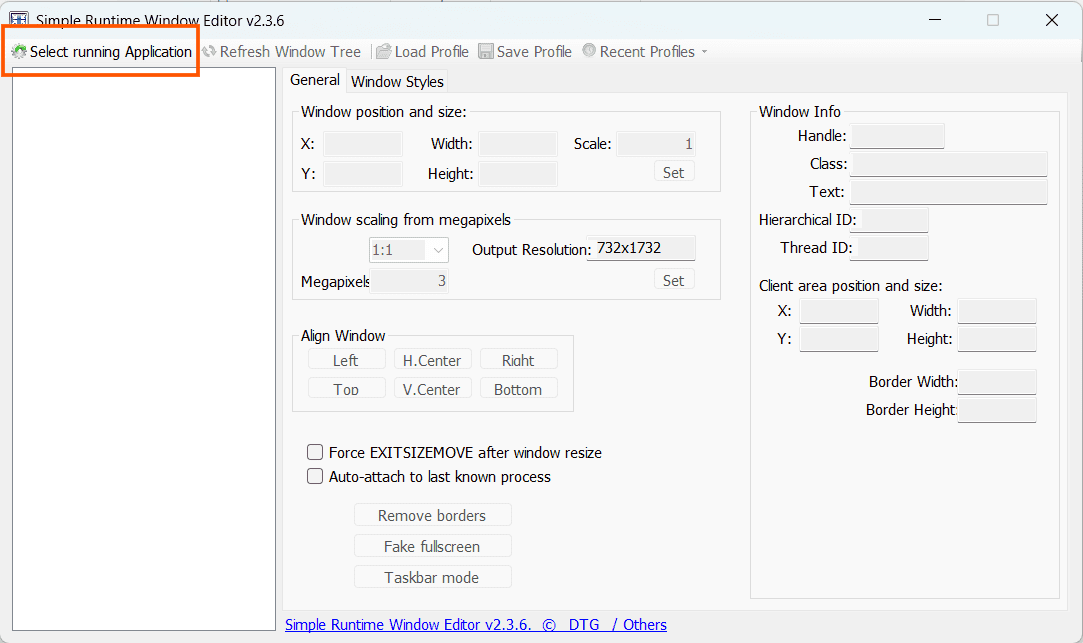Viewport: 1083px width, 643px height.
Task: Click the Load Profile folder icon
Action: [x=383, y=52]
